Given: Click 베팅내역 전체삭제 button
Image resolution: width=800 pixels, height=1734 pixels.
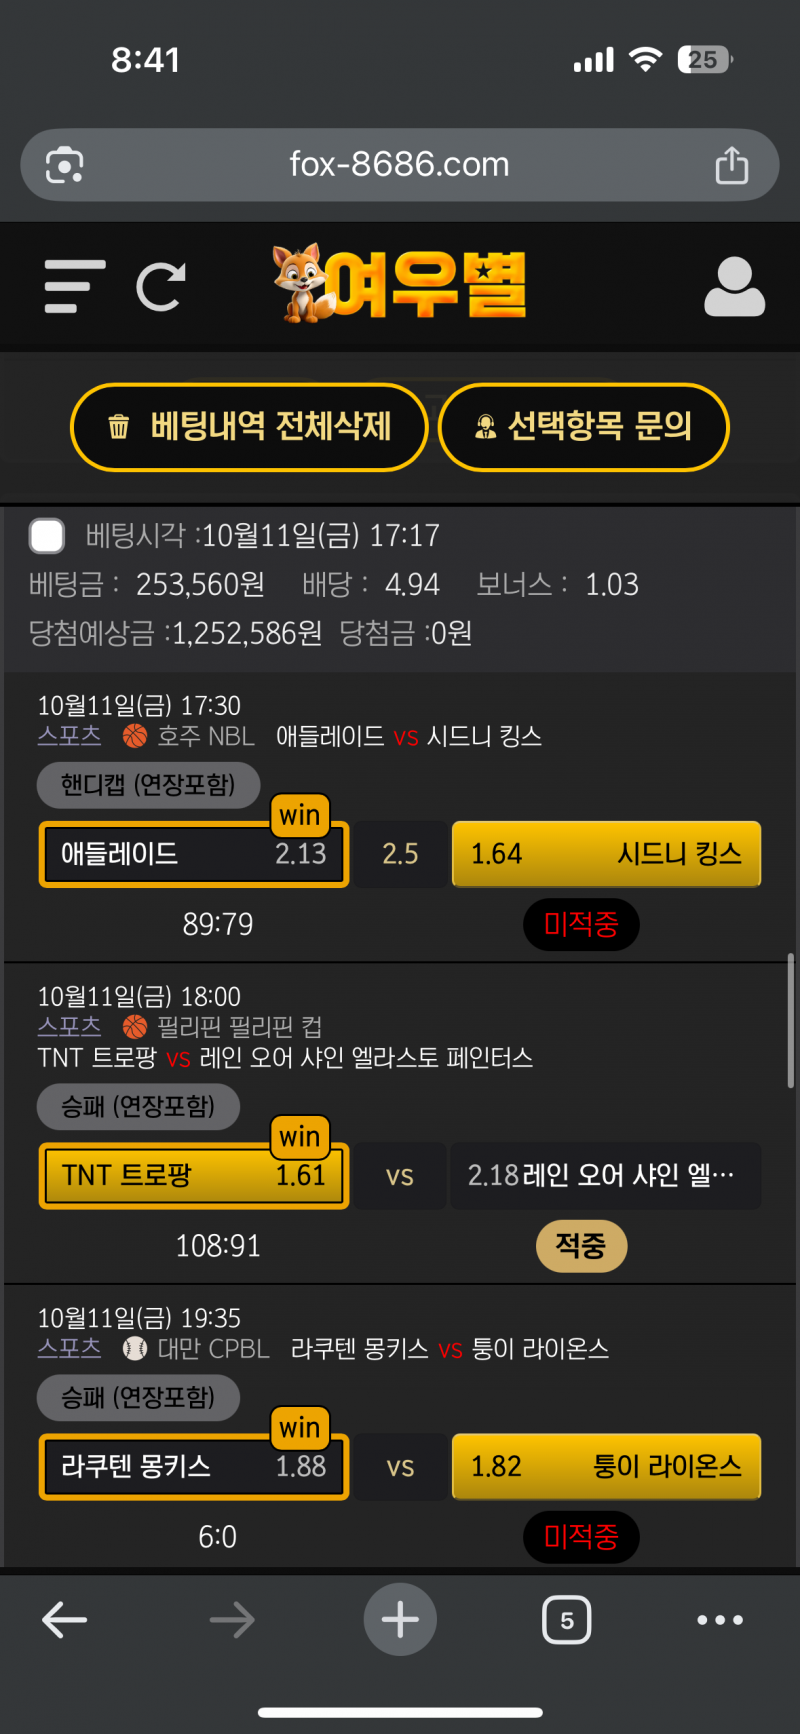Looking at the screenshot, I should (x=249, y=427).
